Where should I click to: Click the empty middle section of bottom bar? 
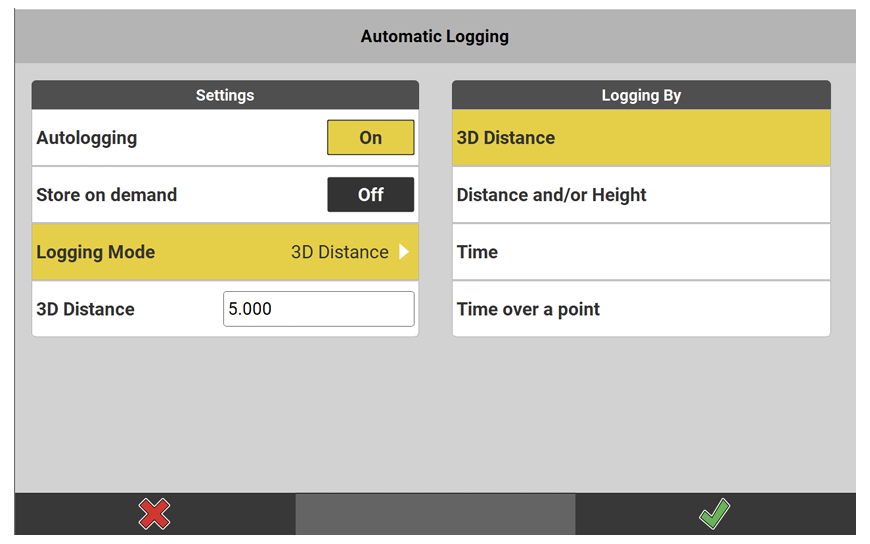[435, 515]
